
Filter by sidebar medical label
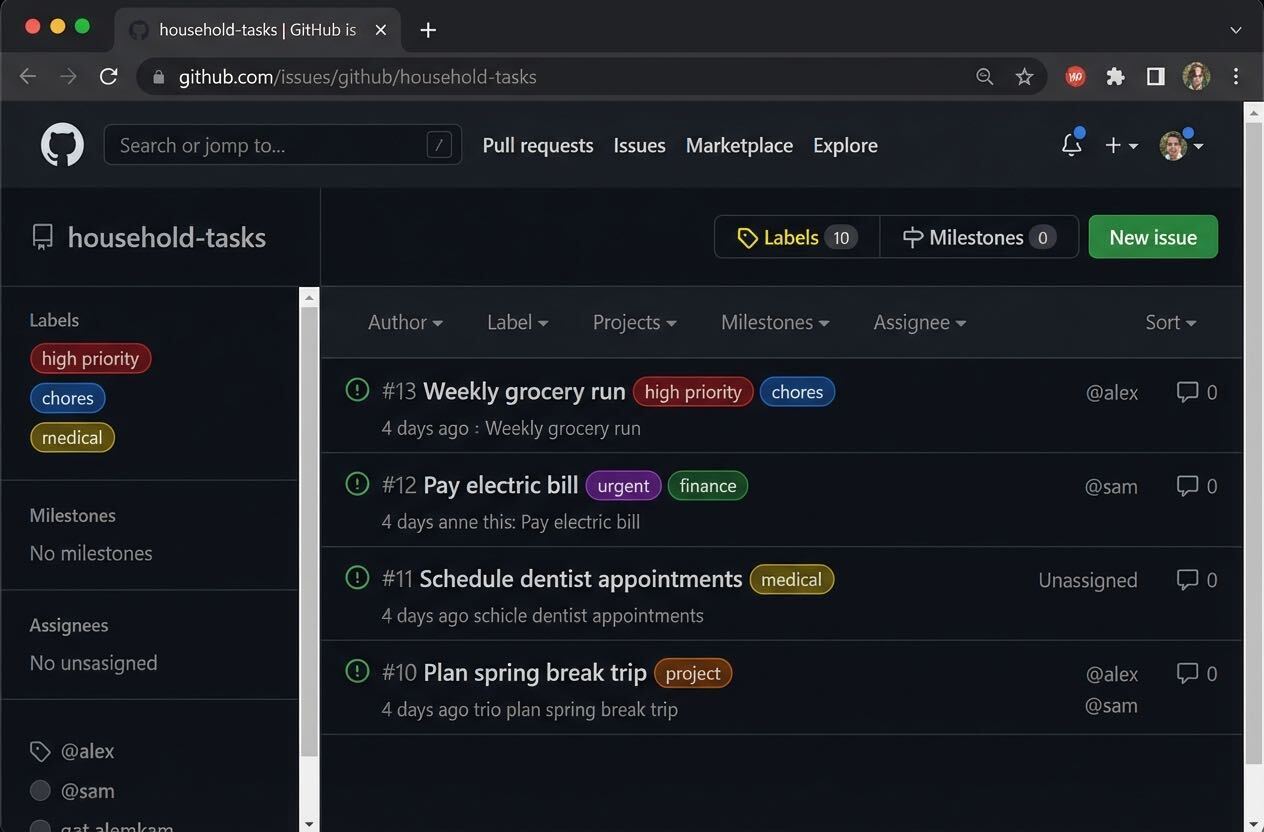(x=72, y=437)
